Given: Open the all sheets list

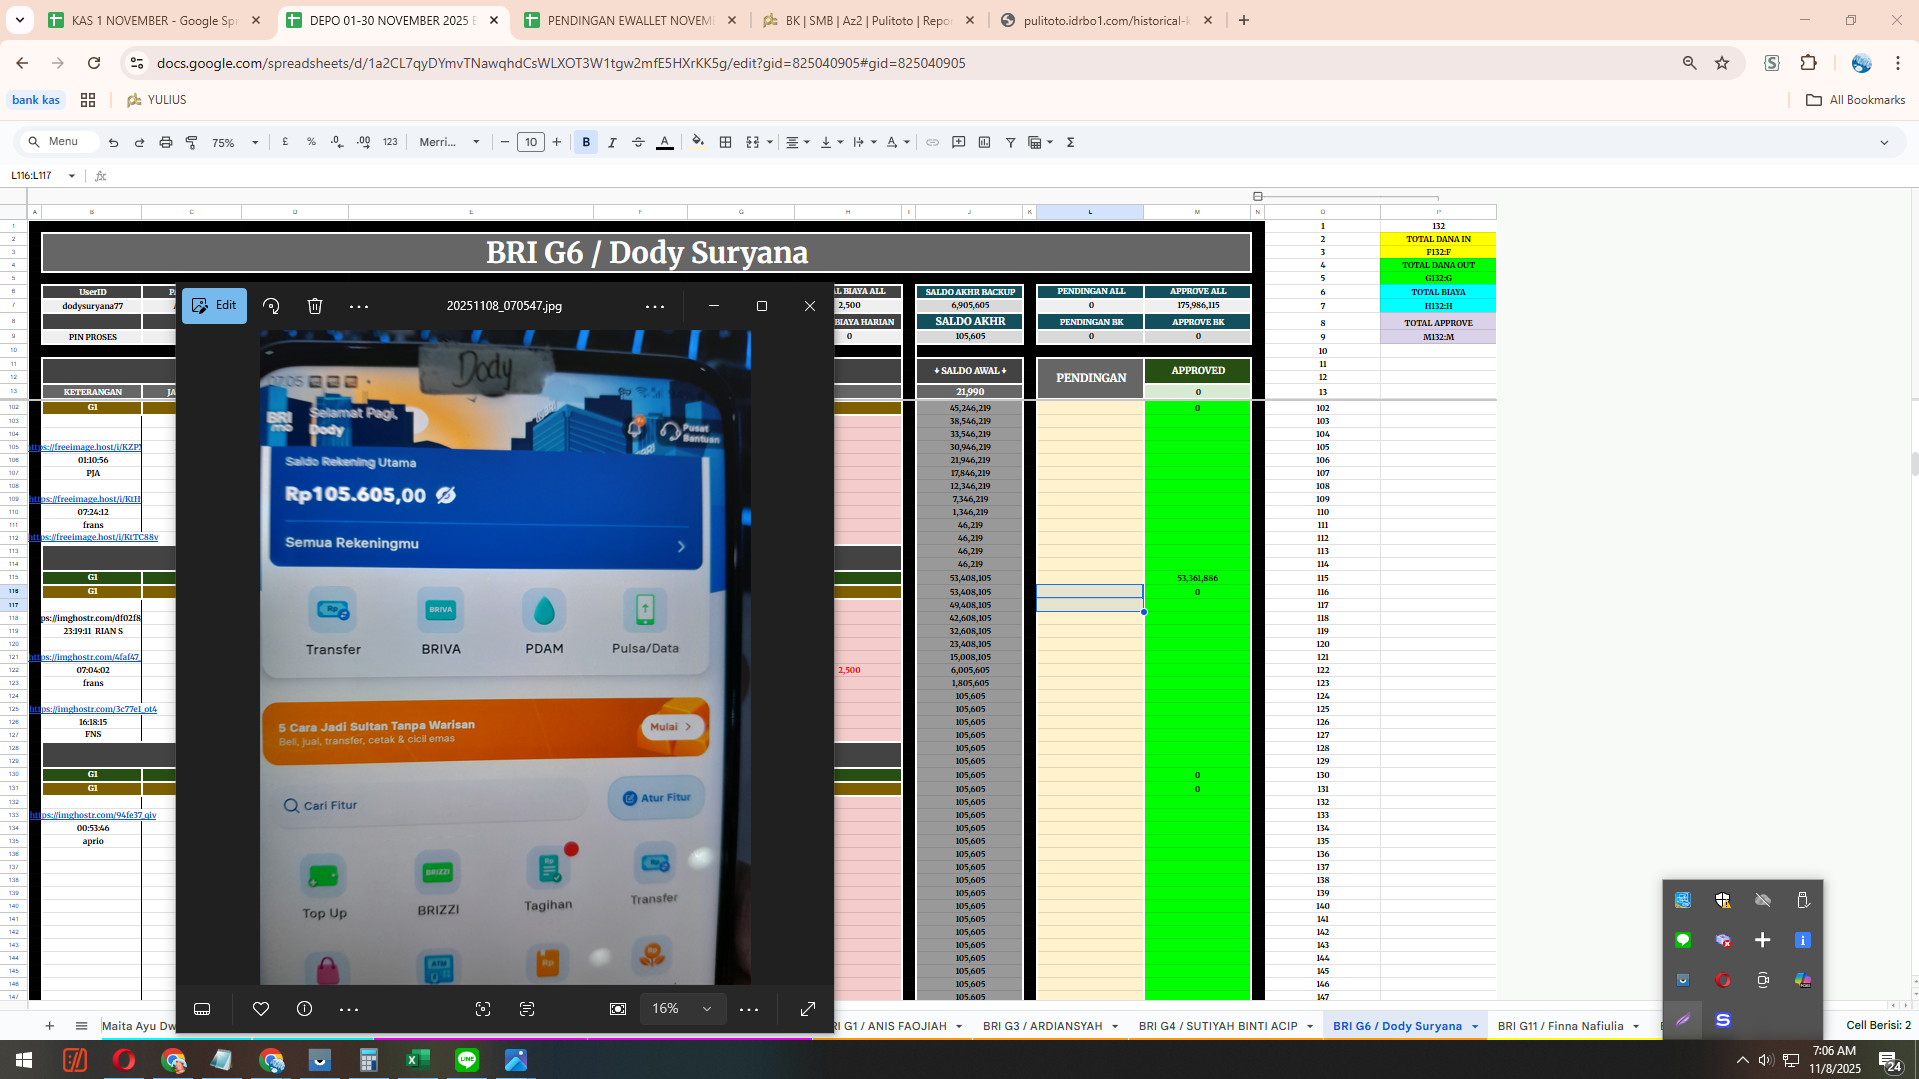Looking at the screenshot, I should (x=82, y=1026).
